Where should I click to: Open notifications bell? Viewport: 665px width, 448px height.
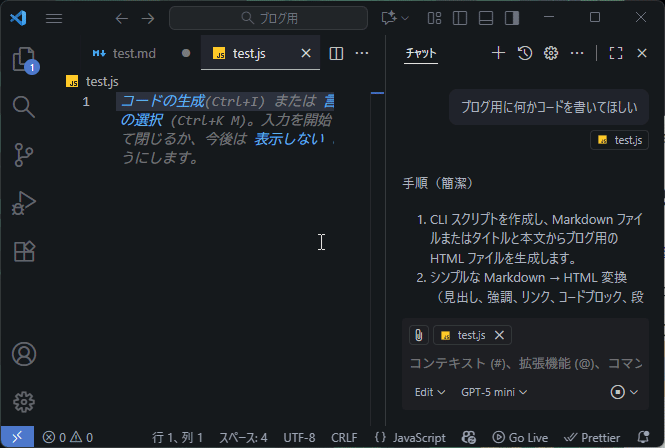tap(643, 437)
